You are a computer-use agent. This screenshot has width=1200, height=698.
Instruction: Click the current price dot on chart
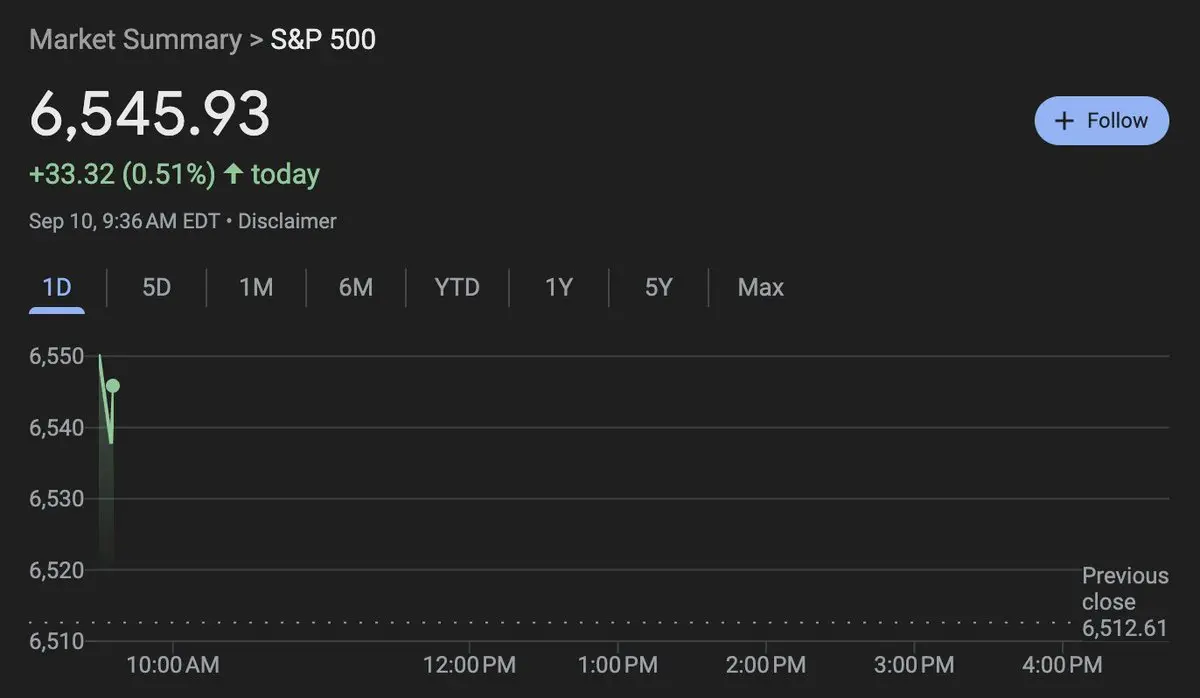point(112,386)
